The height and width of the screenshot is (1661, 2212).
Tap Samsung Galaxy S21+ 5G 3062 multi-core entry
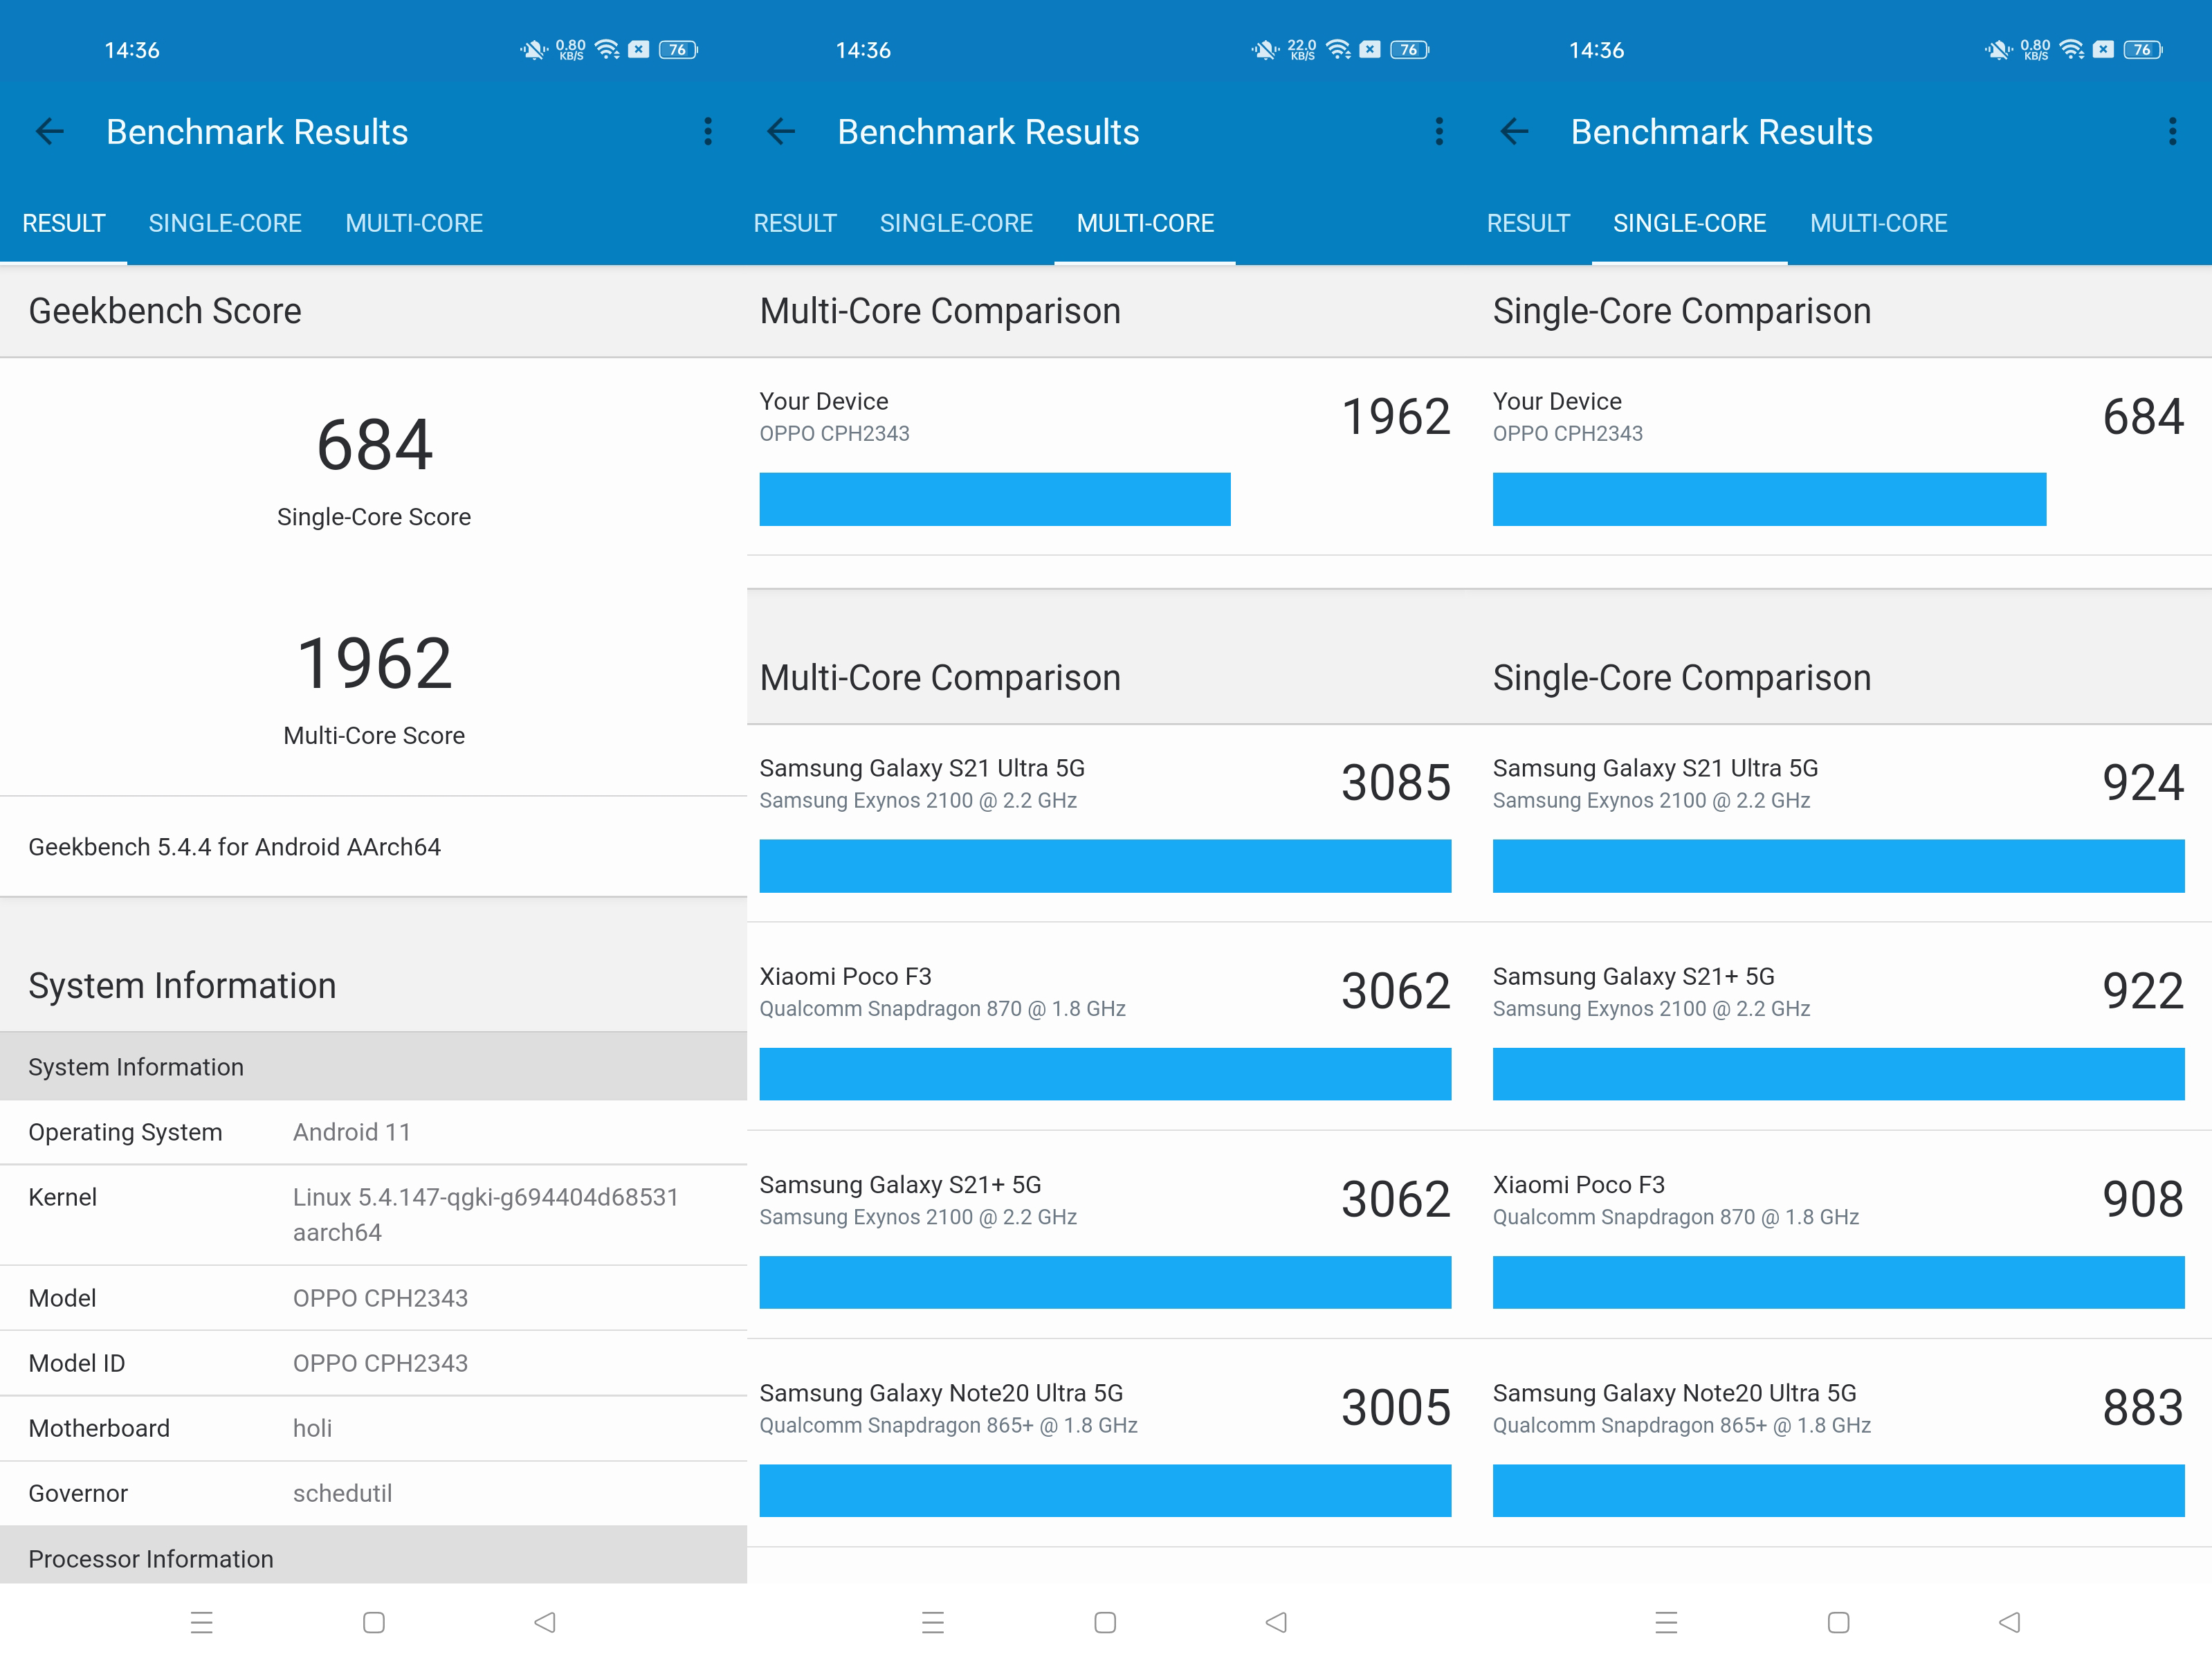1105,1235
